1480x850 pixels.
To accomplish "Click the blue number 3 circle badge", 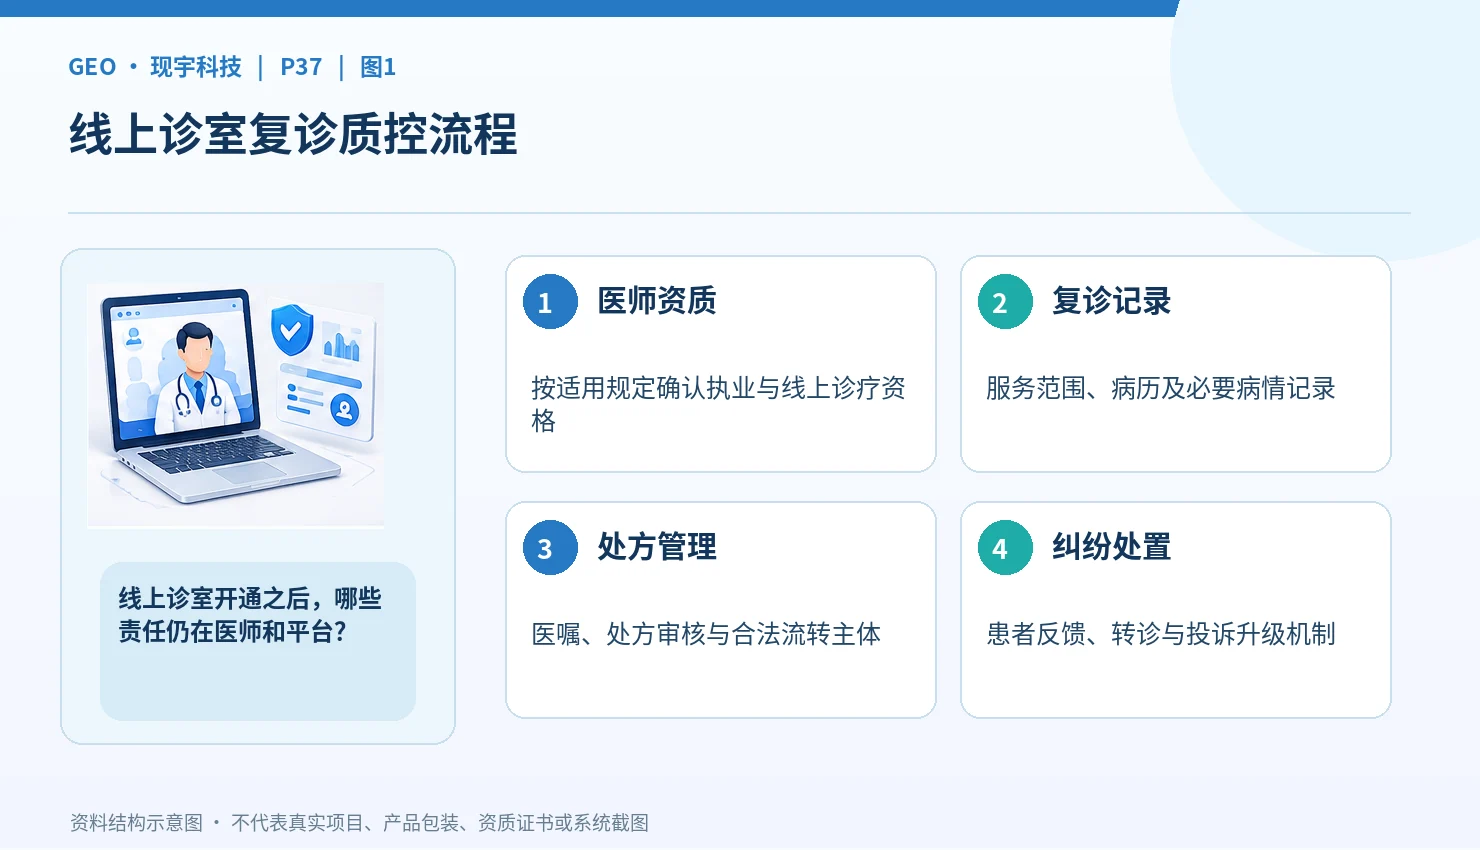I will click(x=550, y=548).
